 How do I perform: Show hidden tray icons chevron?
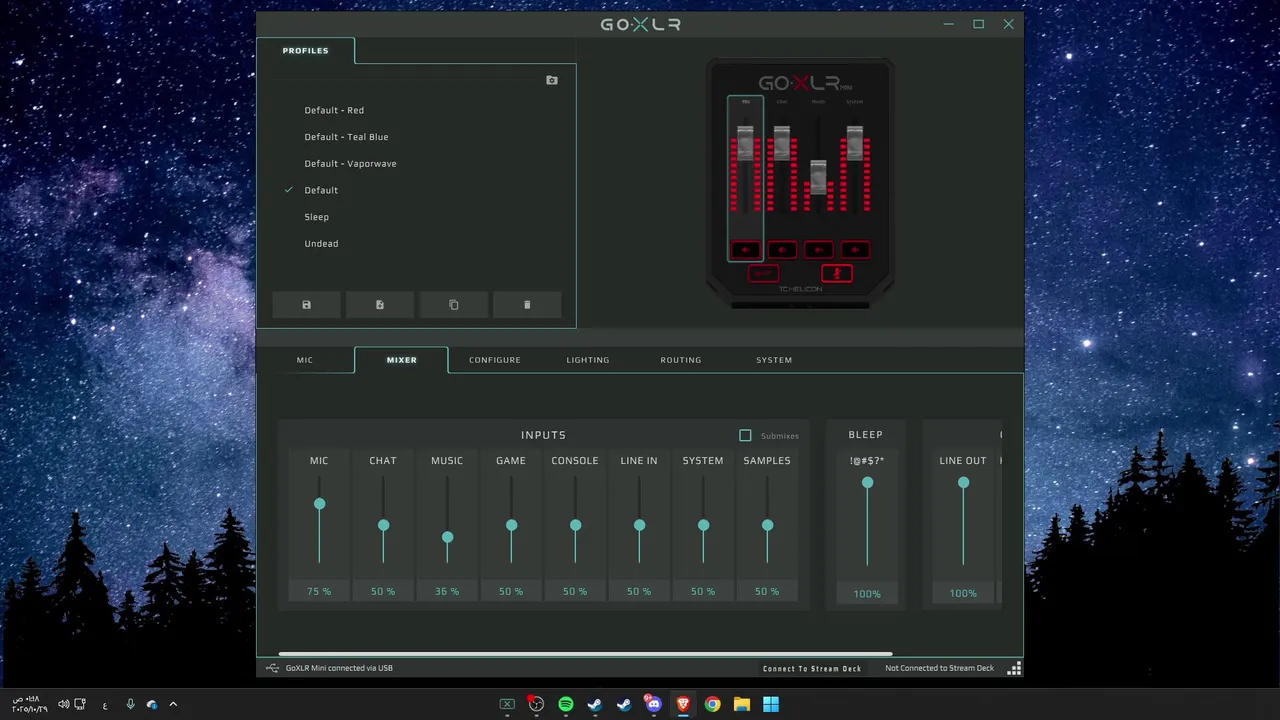[x=173, y=704]
